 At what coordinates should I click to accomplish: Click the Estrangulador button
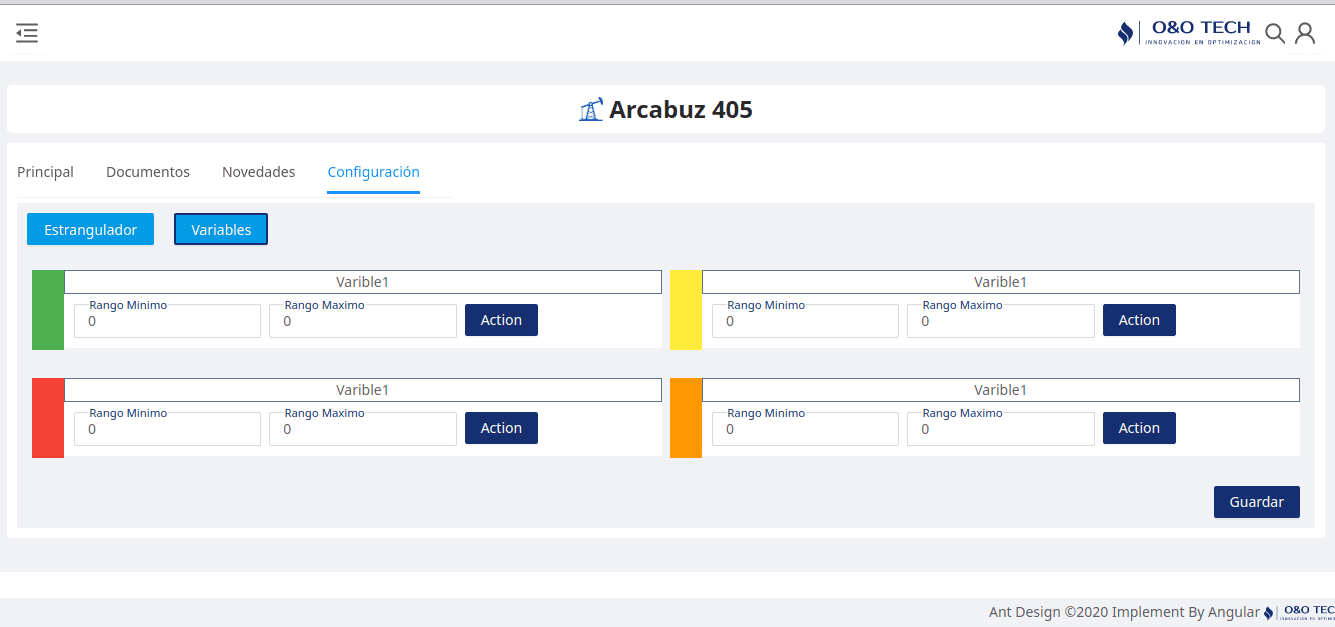coord(91,229)
